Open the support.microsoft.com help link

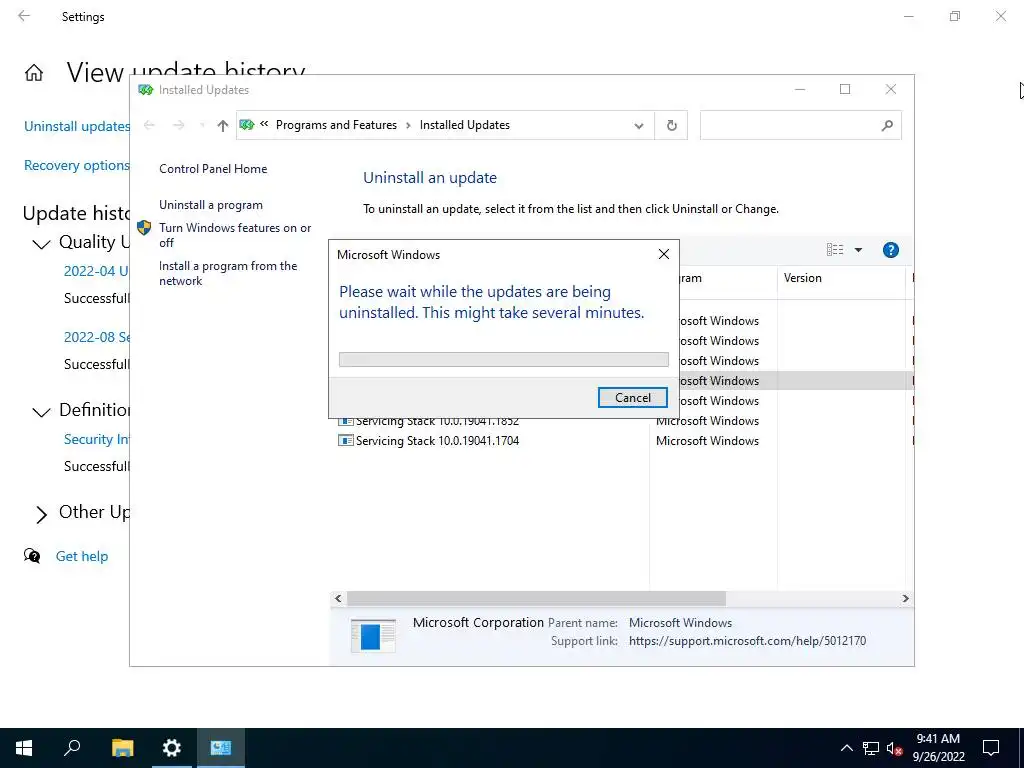pyautogui.click(x=747, y=641)
